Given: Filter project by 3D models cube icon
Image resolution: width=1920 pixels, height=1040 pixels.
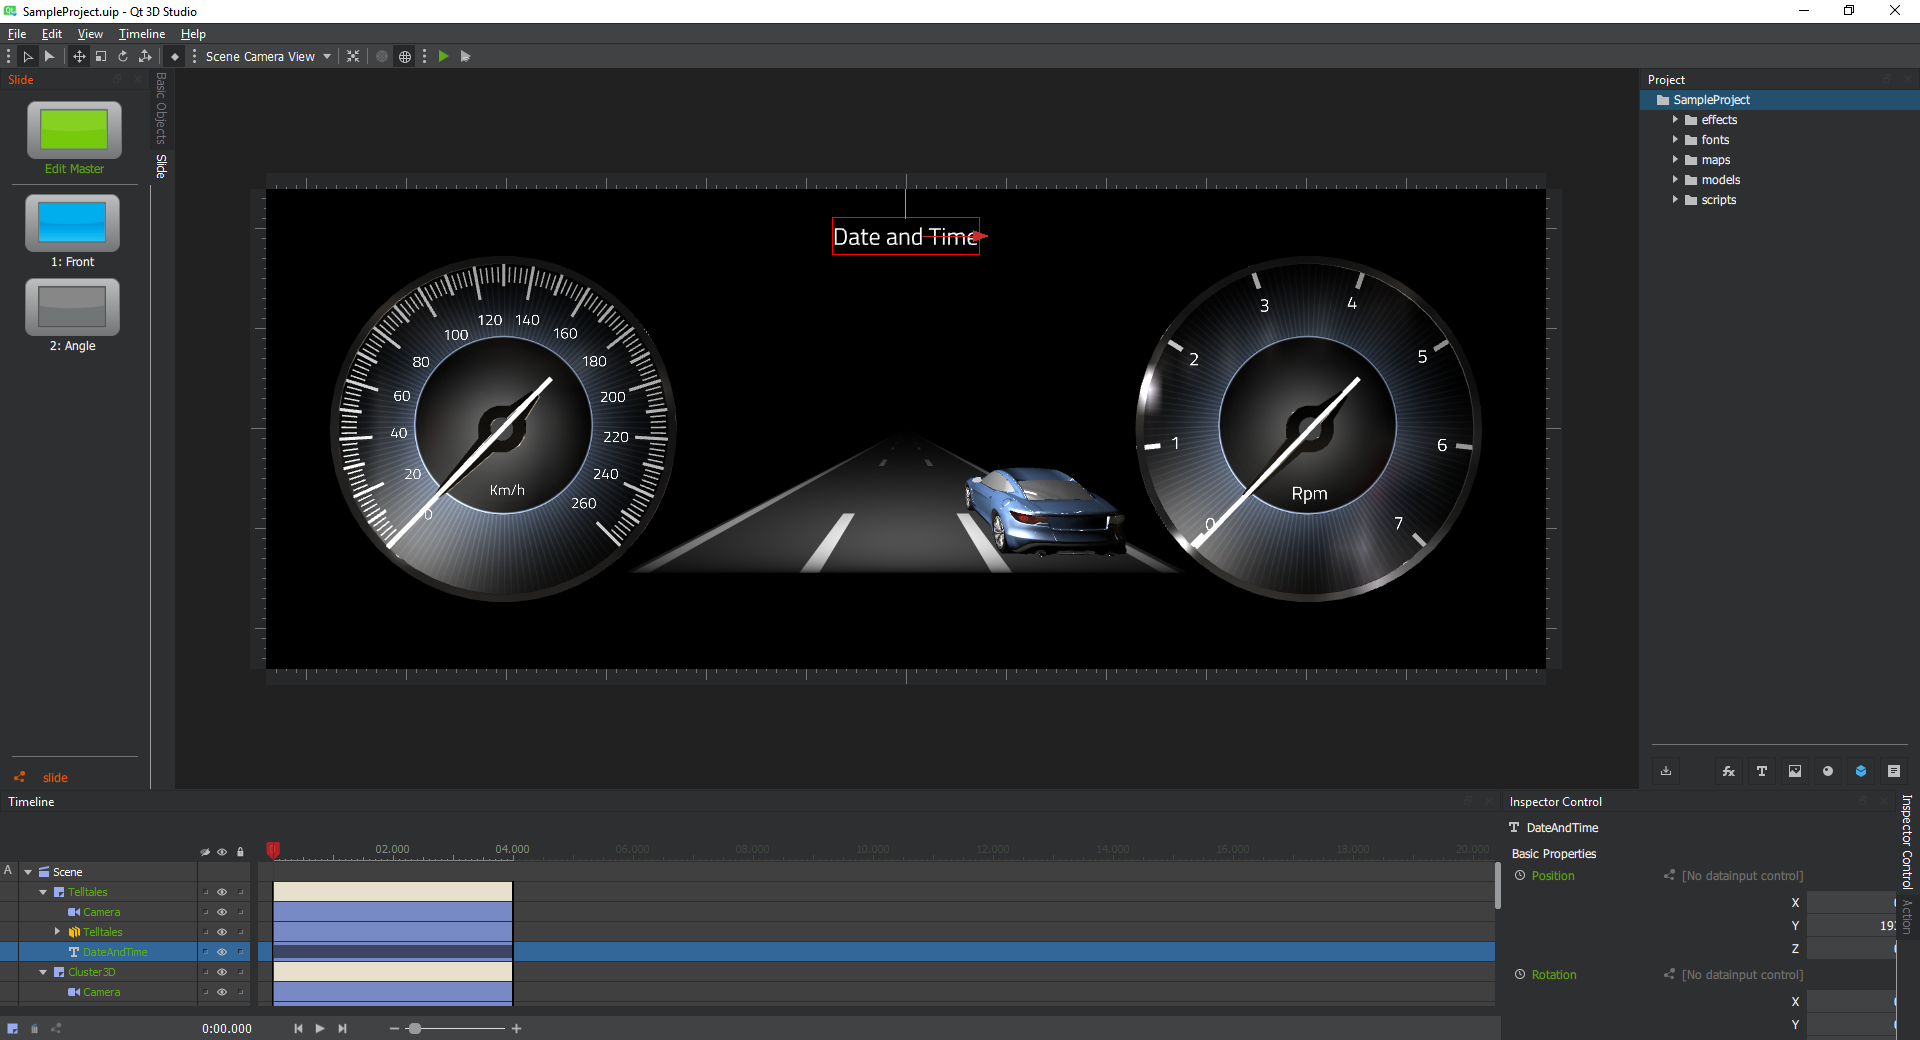Looking at the screenshot, I should (x=1860, y=771).
